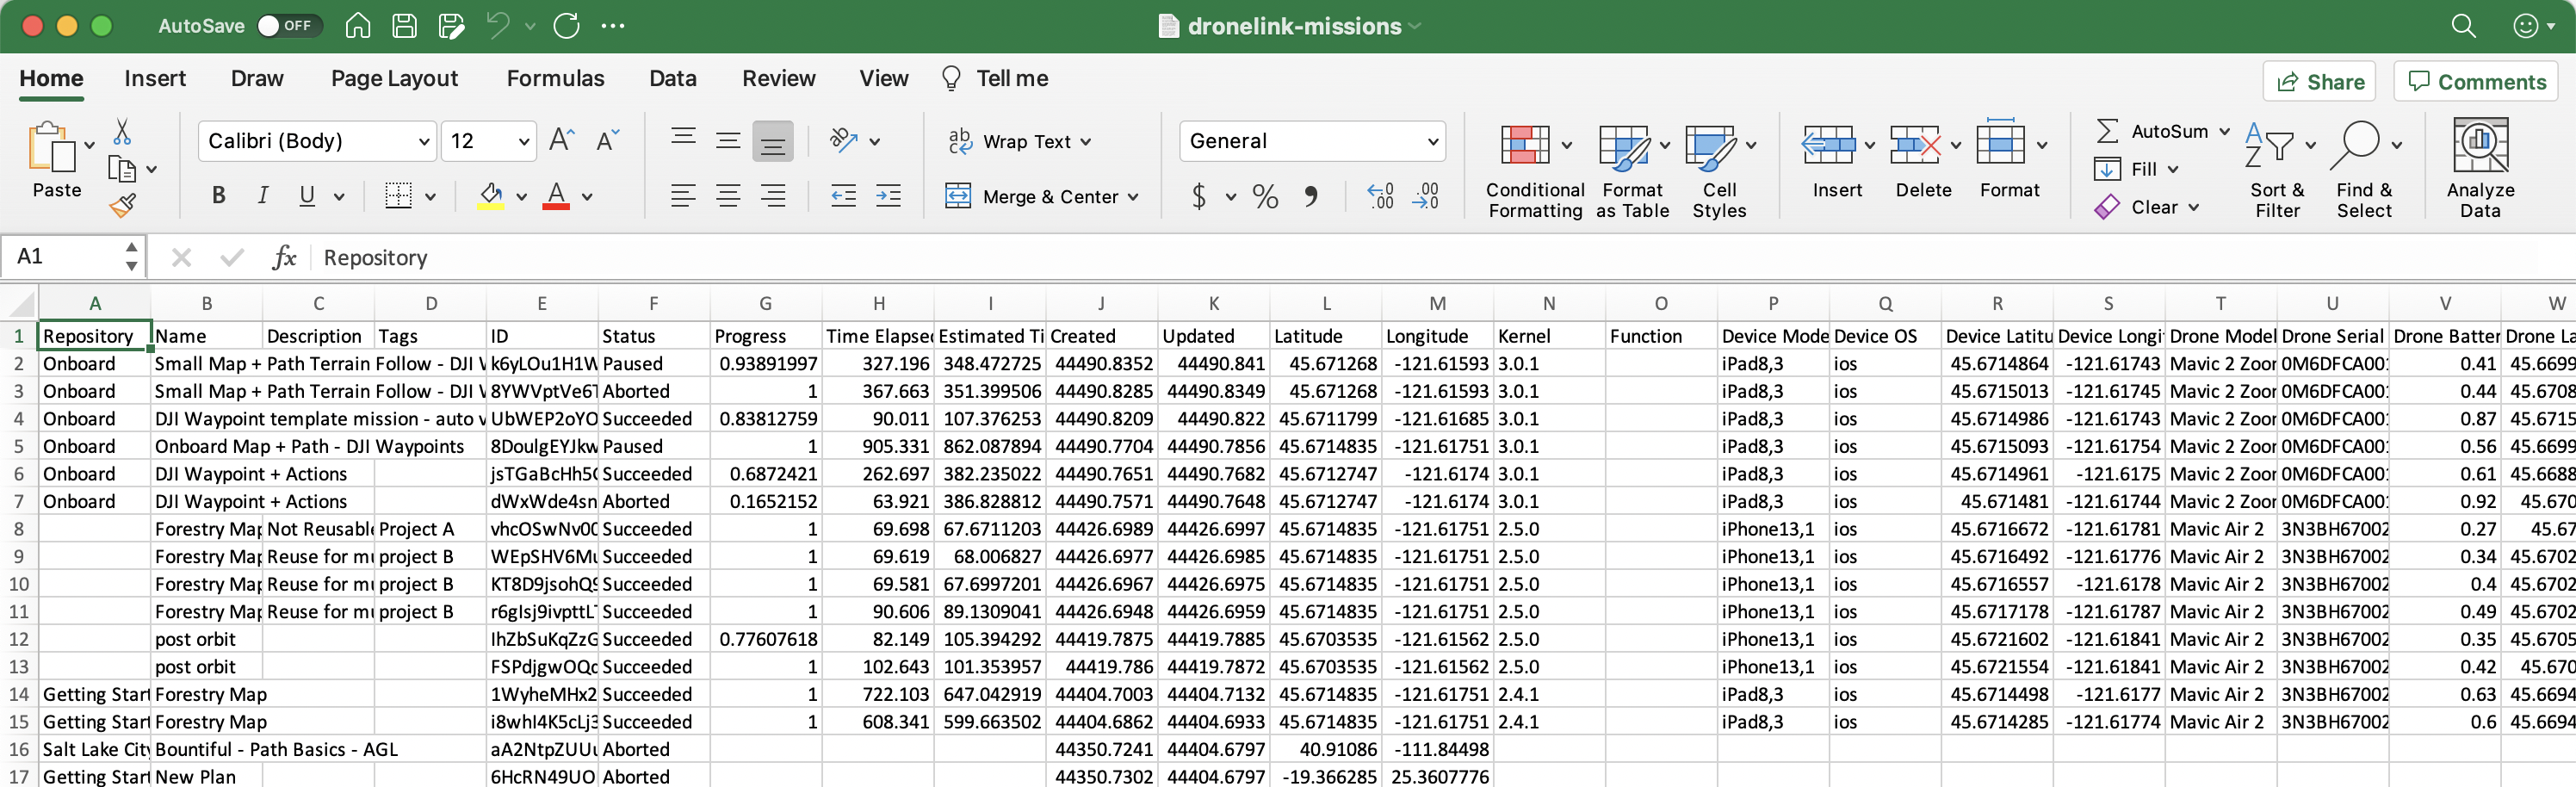Open Cell Styles gallery
Screen dimensions: 2576x787
point(1719,170)
